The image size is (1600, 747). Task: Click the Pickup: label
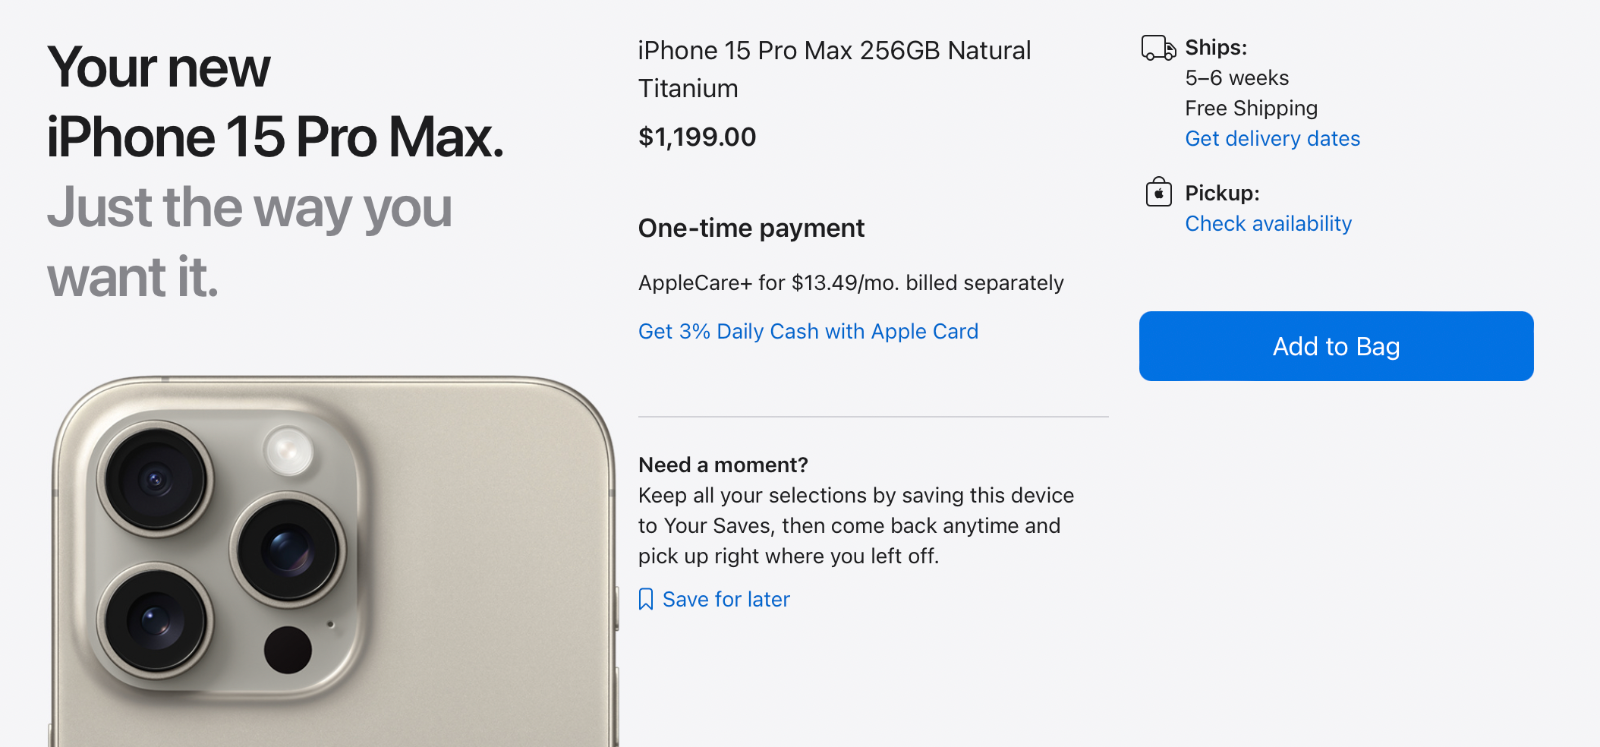tap(1222, 193)
